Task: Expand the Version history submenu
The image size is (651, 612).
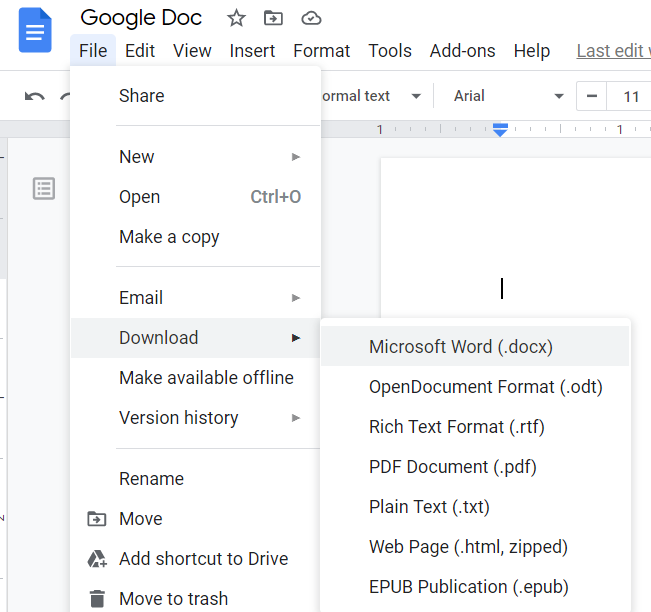Action: click(x=196, y=418)
